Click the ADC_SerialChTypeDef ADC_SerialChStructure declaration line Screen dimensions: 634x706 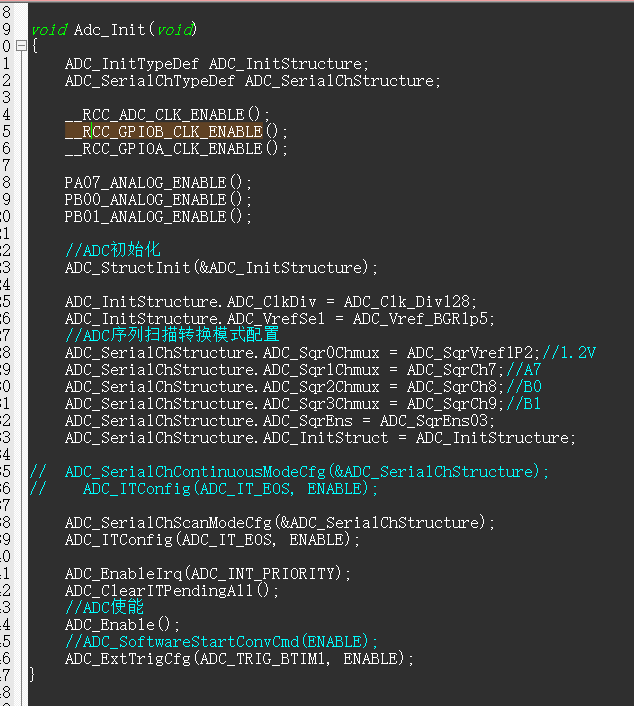pyautogui.click(x=253, y=81)
